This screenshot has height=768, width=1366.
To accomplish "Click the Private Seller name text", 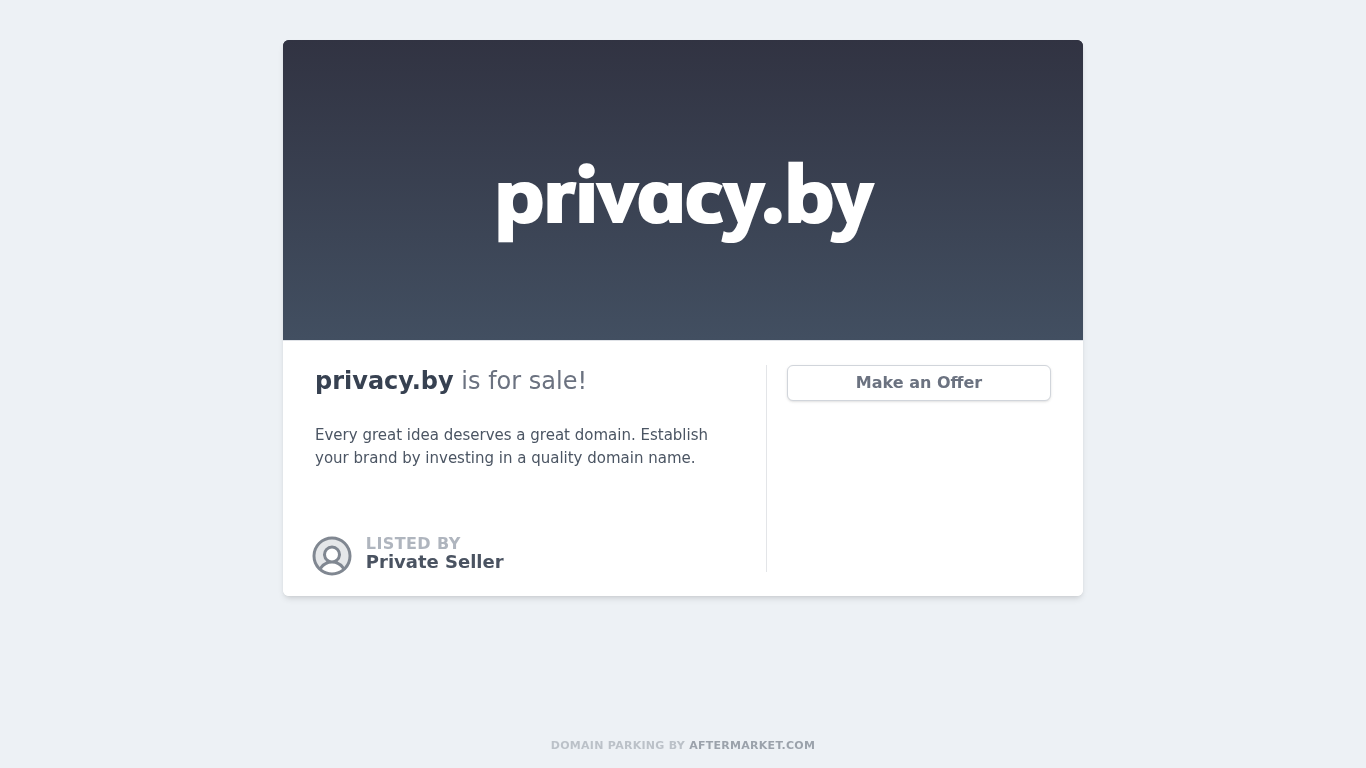I will [x=434, y=562].
